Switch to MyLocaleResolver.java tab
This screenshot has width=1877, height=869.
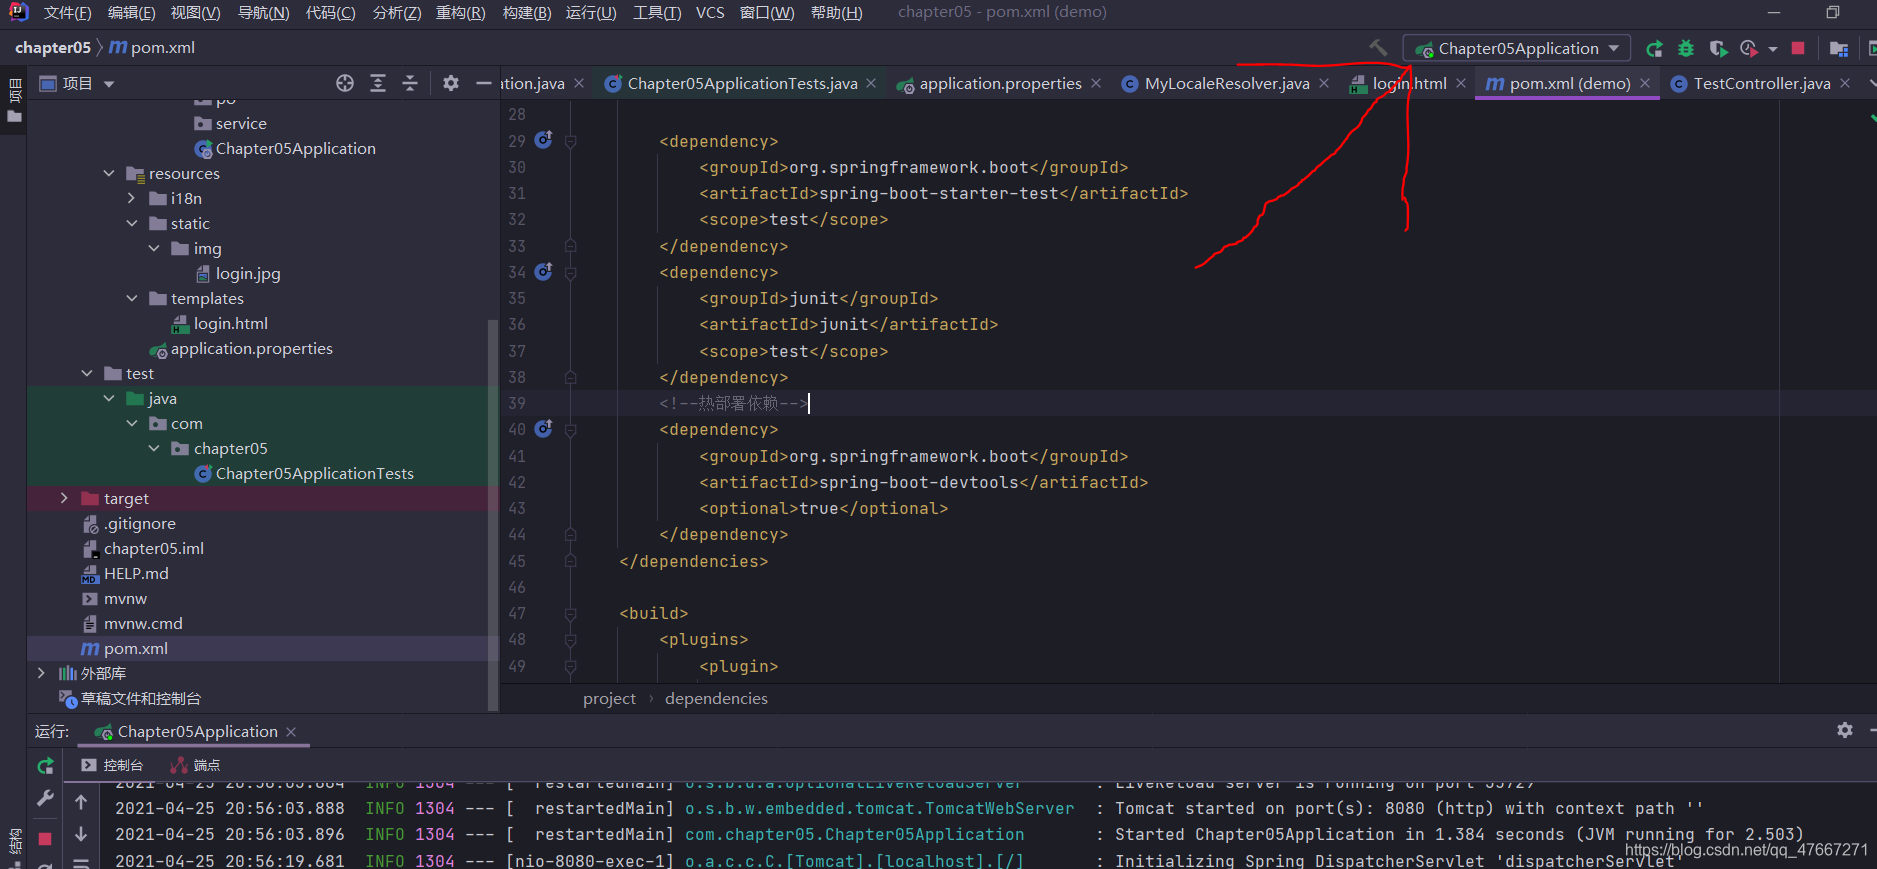click(x=1227, y=84)
